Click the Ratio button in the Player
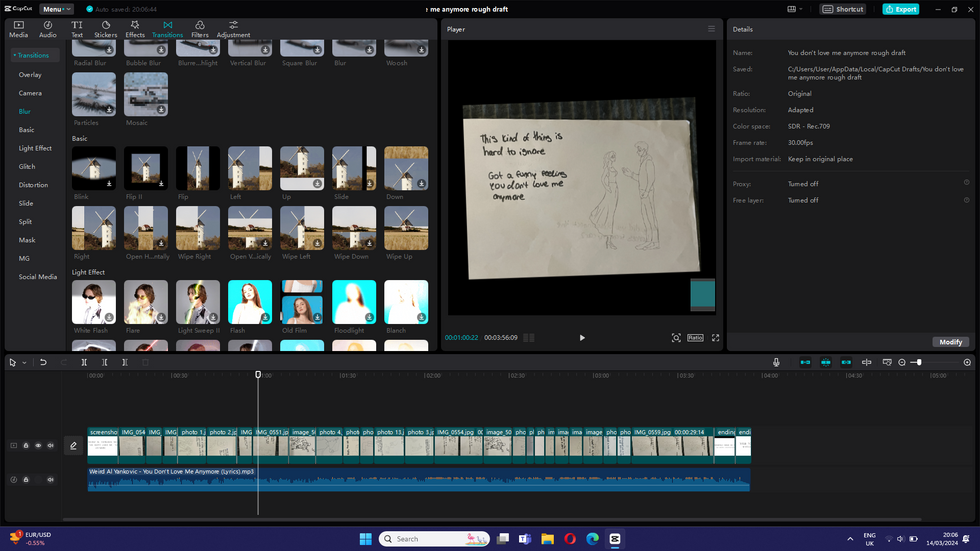 695,338
